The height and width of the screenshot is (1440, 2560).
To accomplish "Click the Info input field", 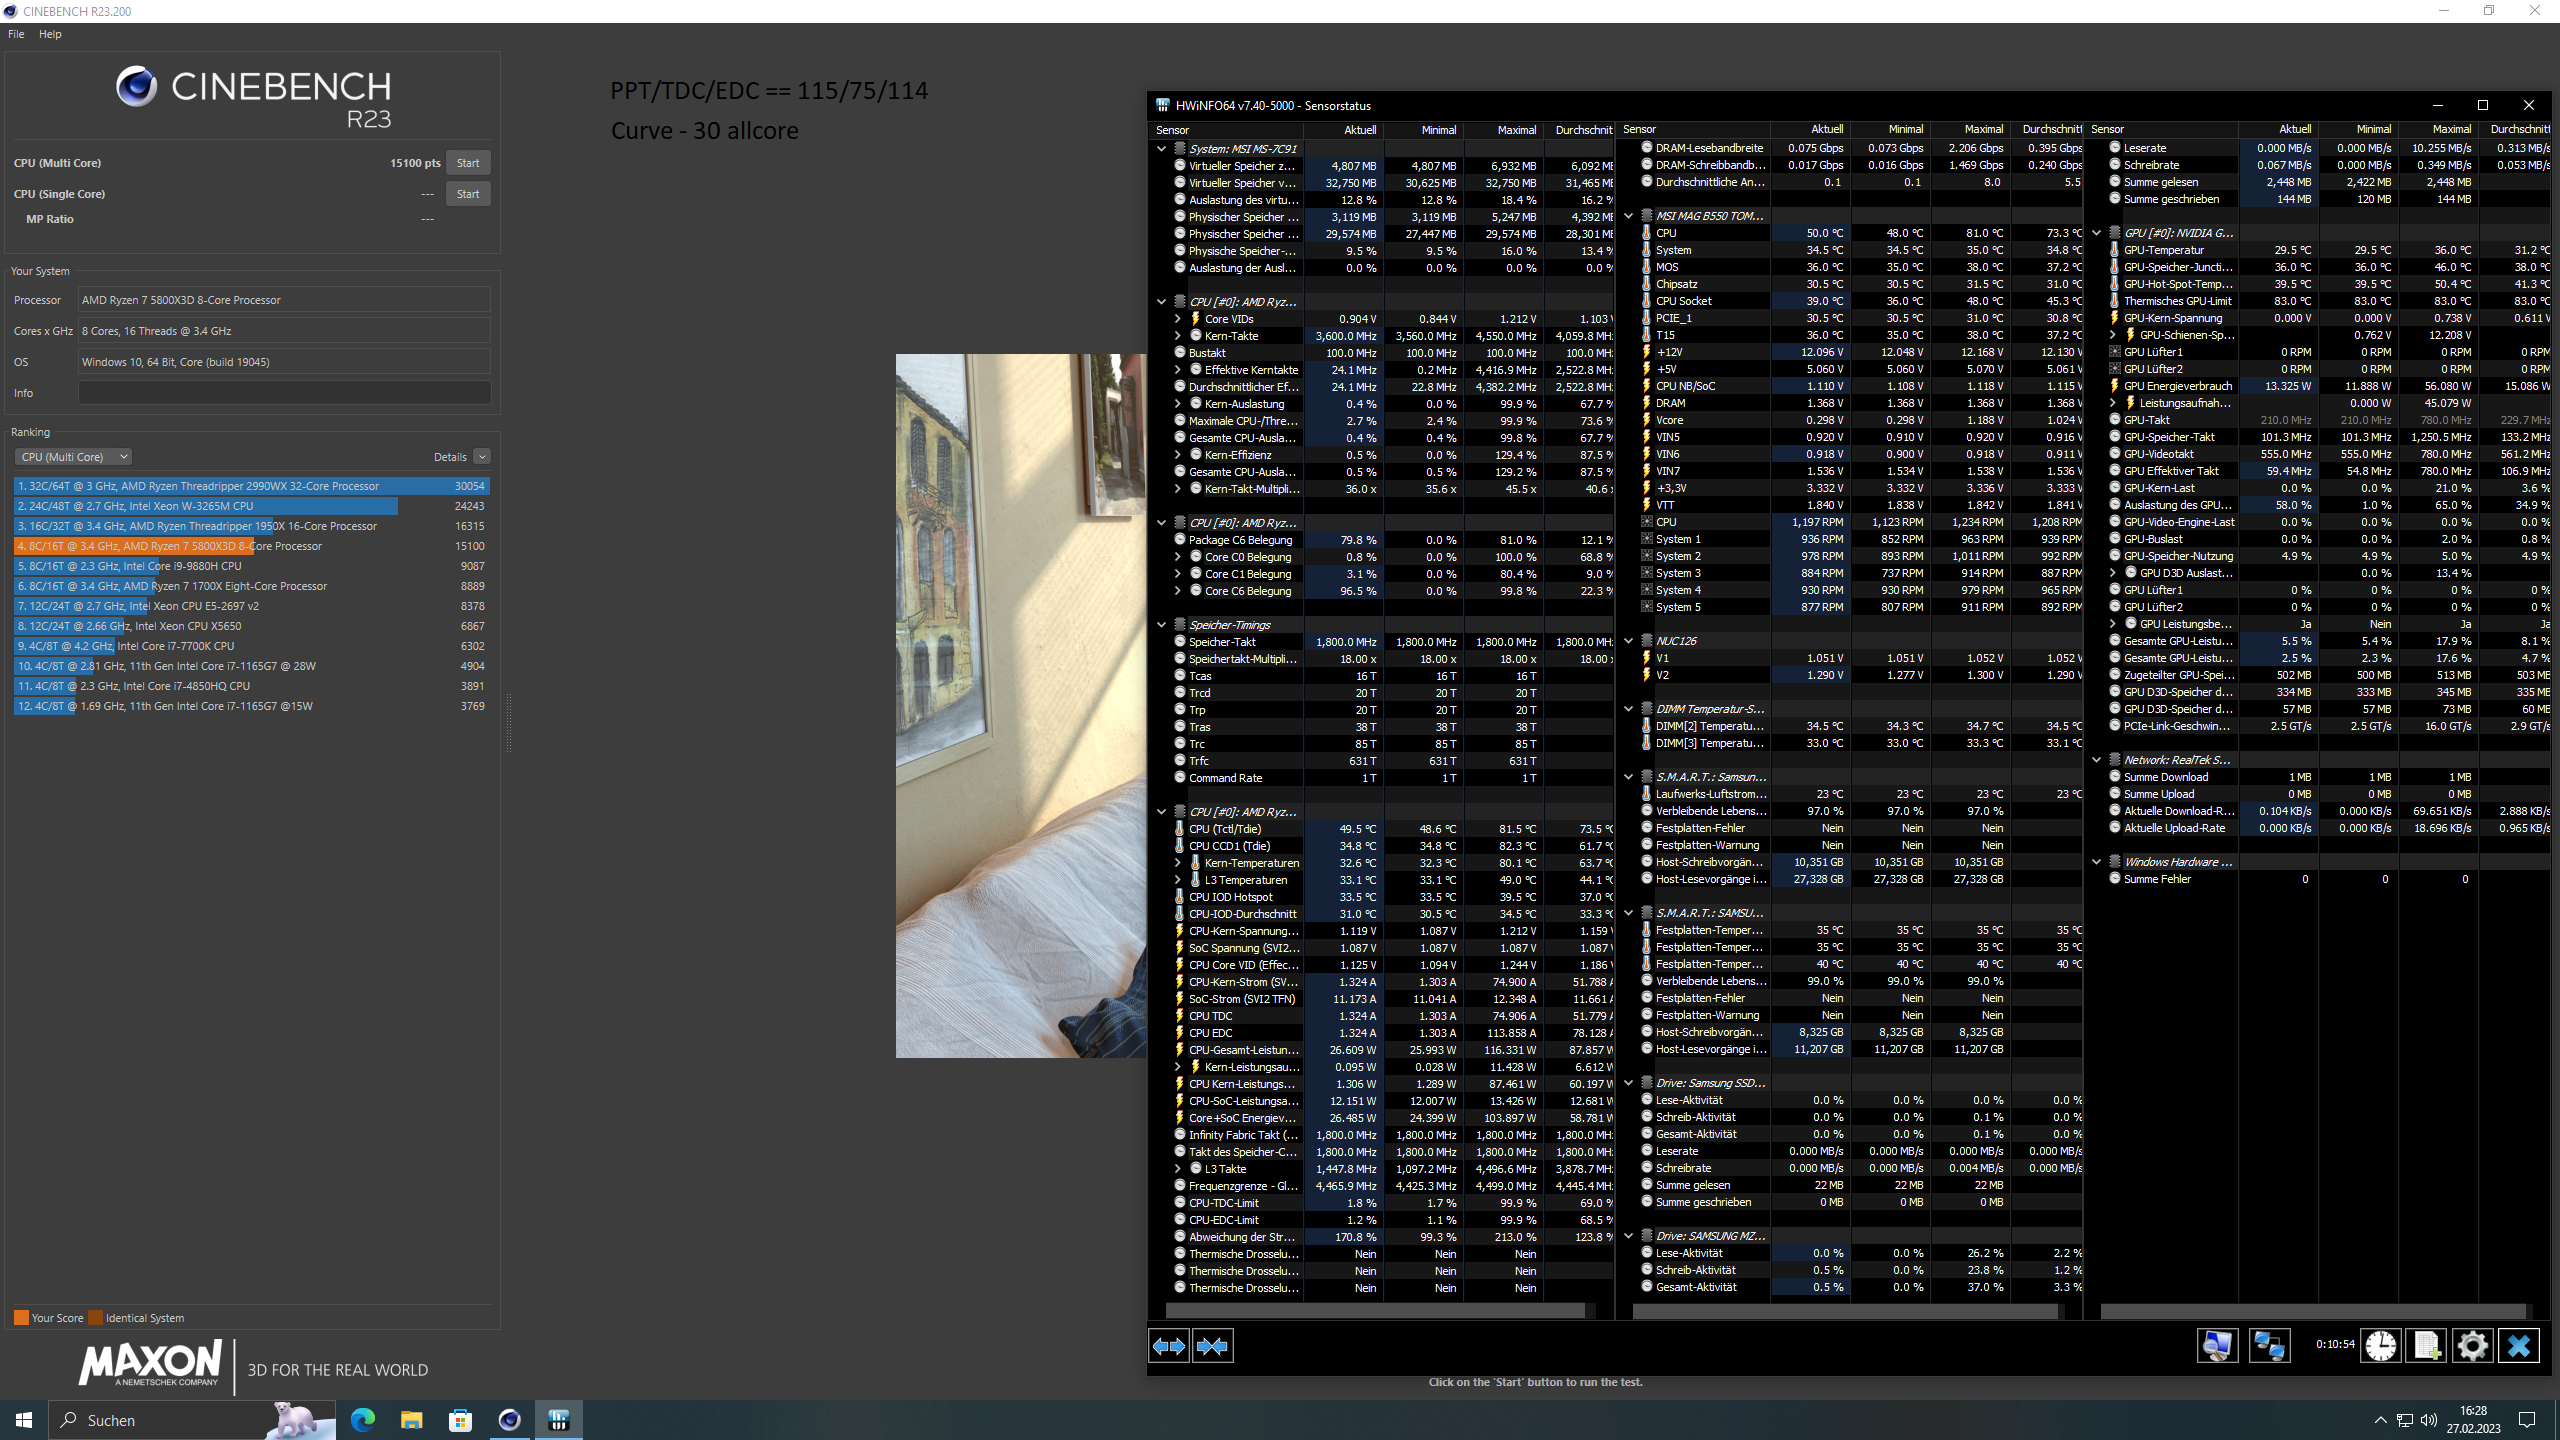I will coord(284,393).
